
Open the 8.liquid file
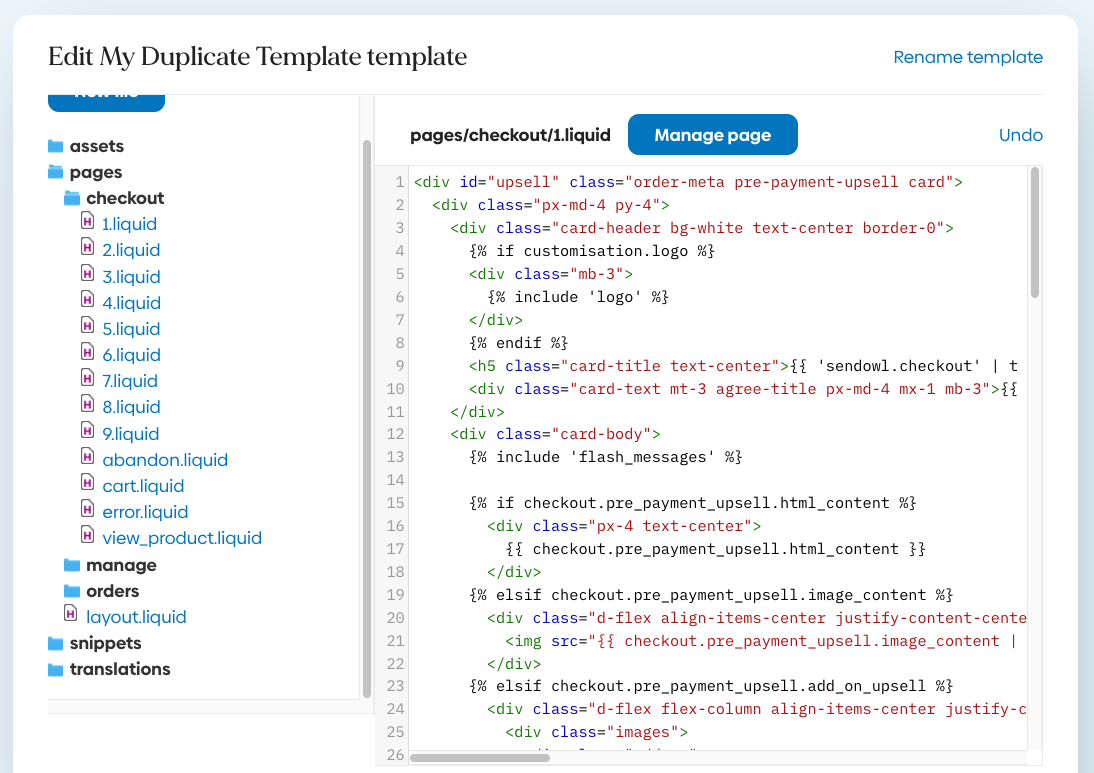tap(131, 407)
